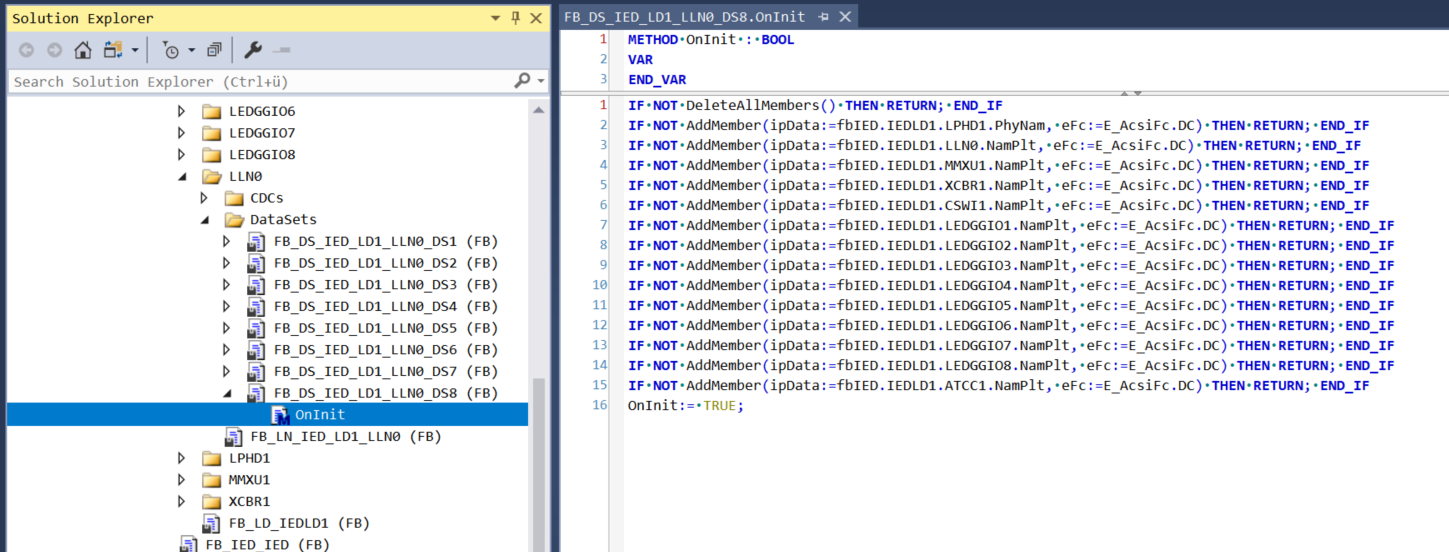Screen dimensions: 1449x552
Task: Click the Collapse All icon
Action: click(x=214, y=50)
